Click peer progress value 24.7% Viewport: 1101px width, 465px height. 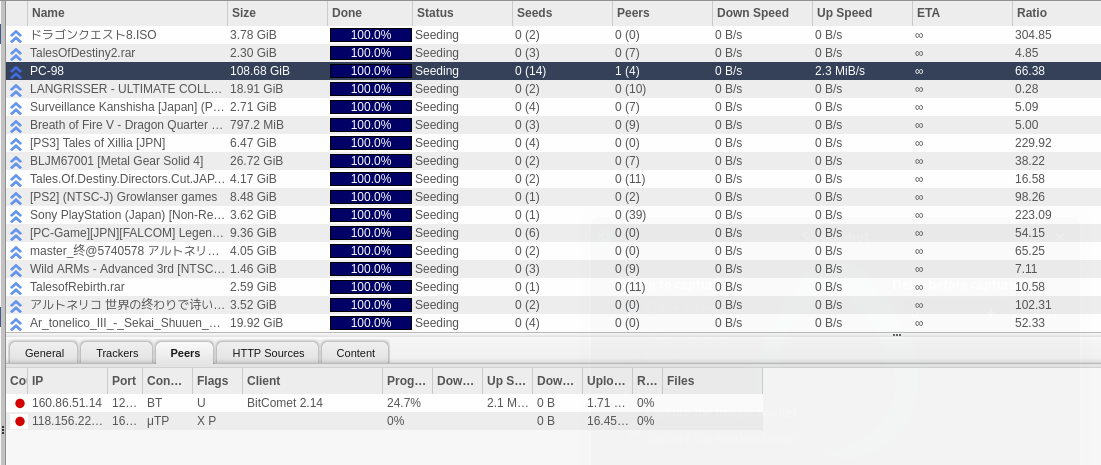click(404, 403)
